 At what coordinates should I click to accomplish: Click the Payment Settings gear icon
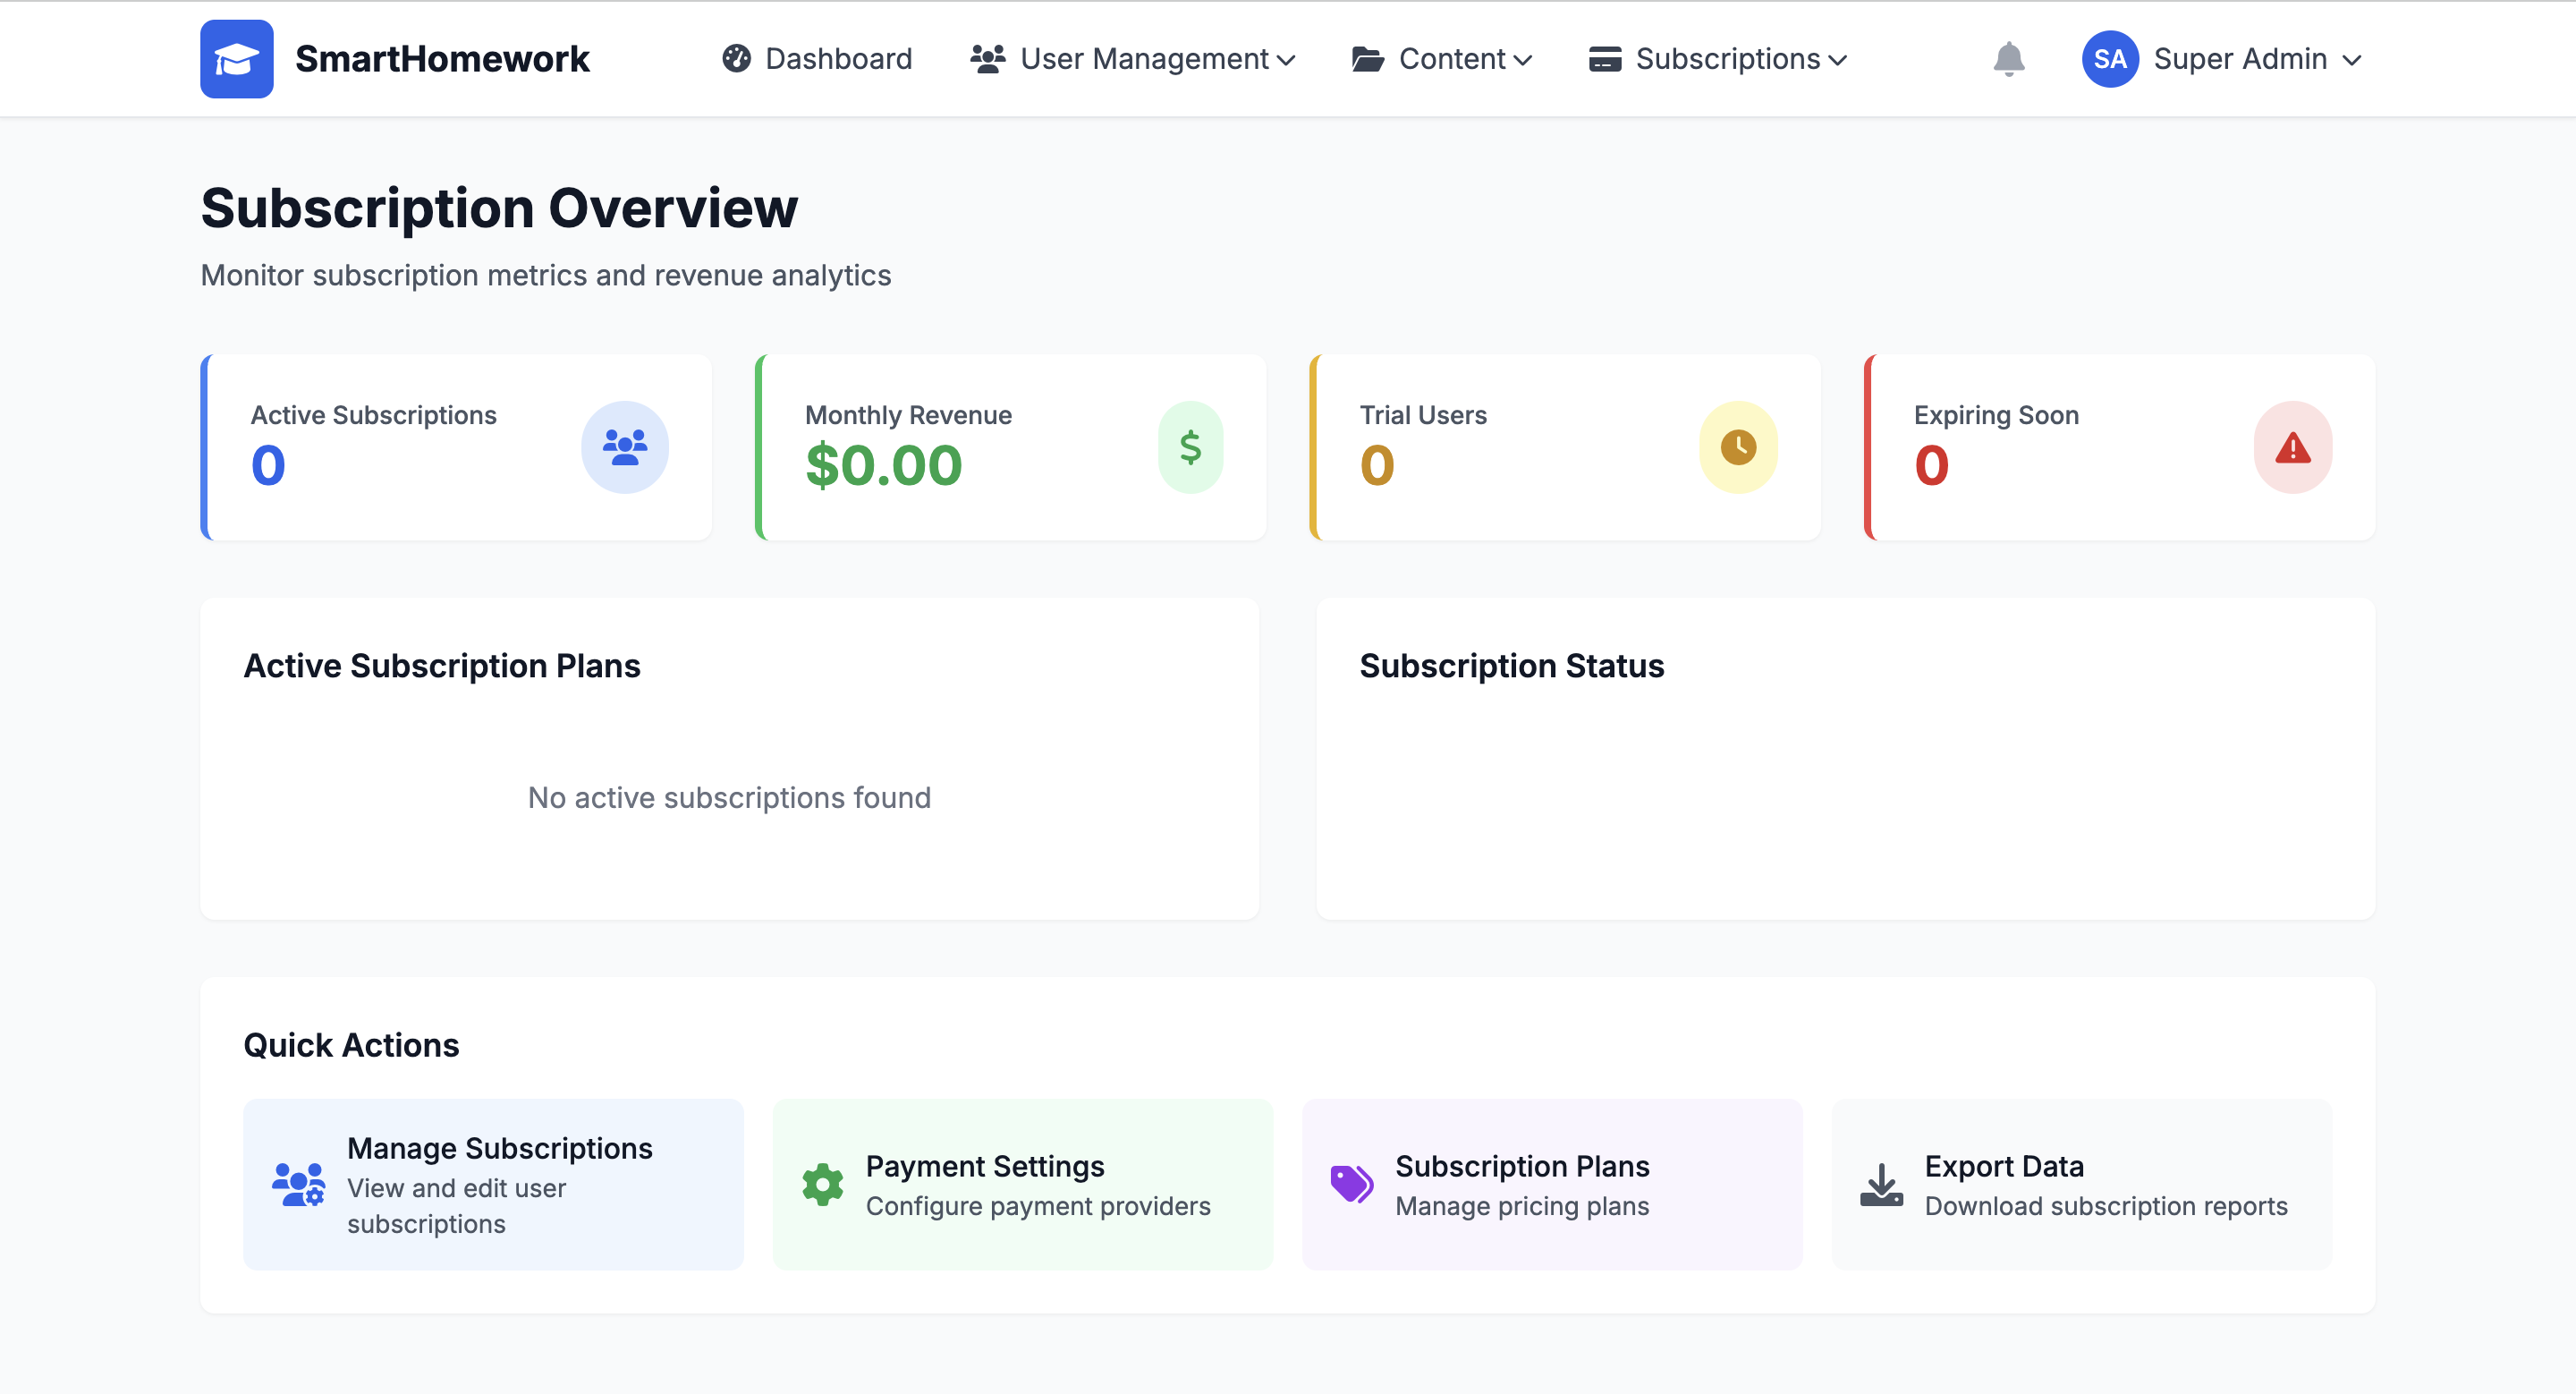[x=822, y=1185]
